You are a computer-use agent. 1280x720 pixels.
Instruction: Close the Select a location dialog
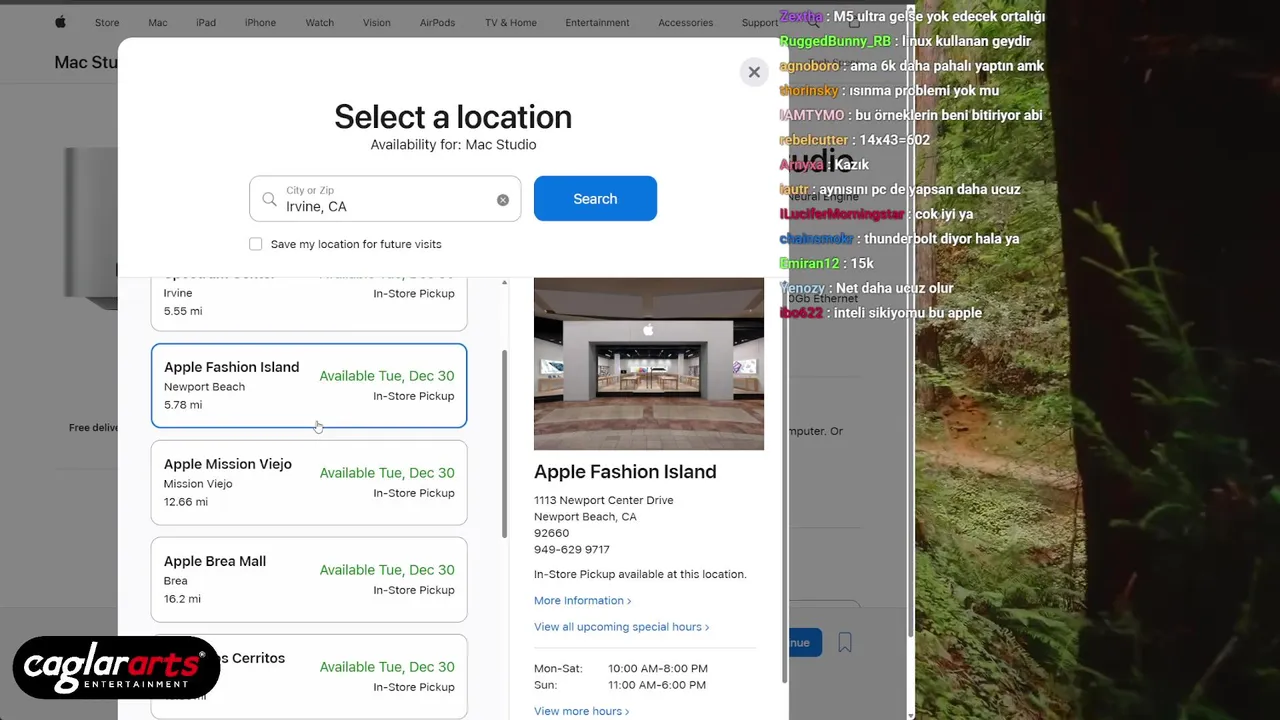(754, 72)
